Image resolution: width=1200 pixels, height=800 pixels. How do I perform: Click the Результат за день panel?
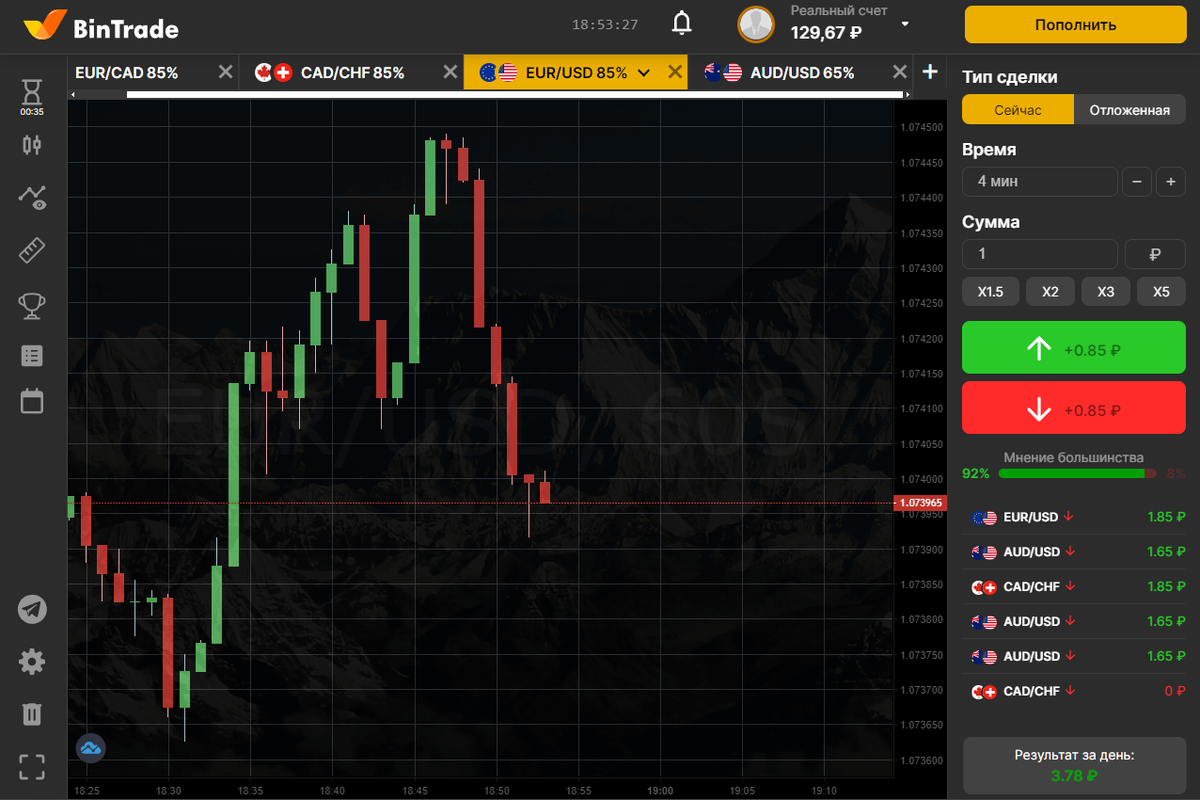(1074, 766)
